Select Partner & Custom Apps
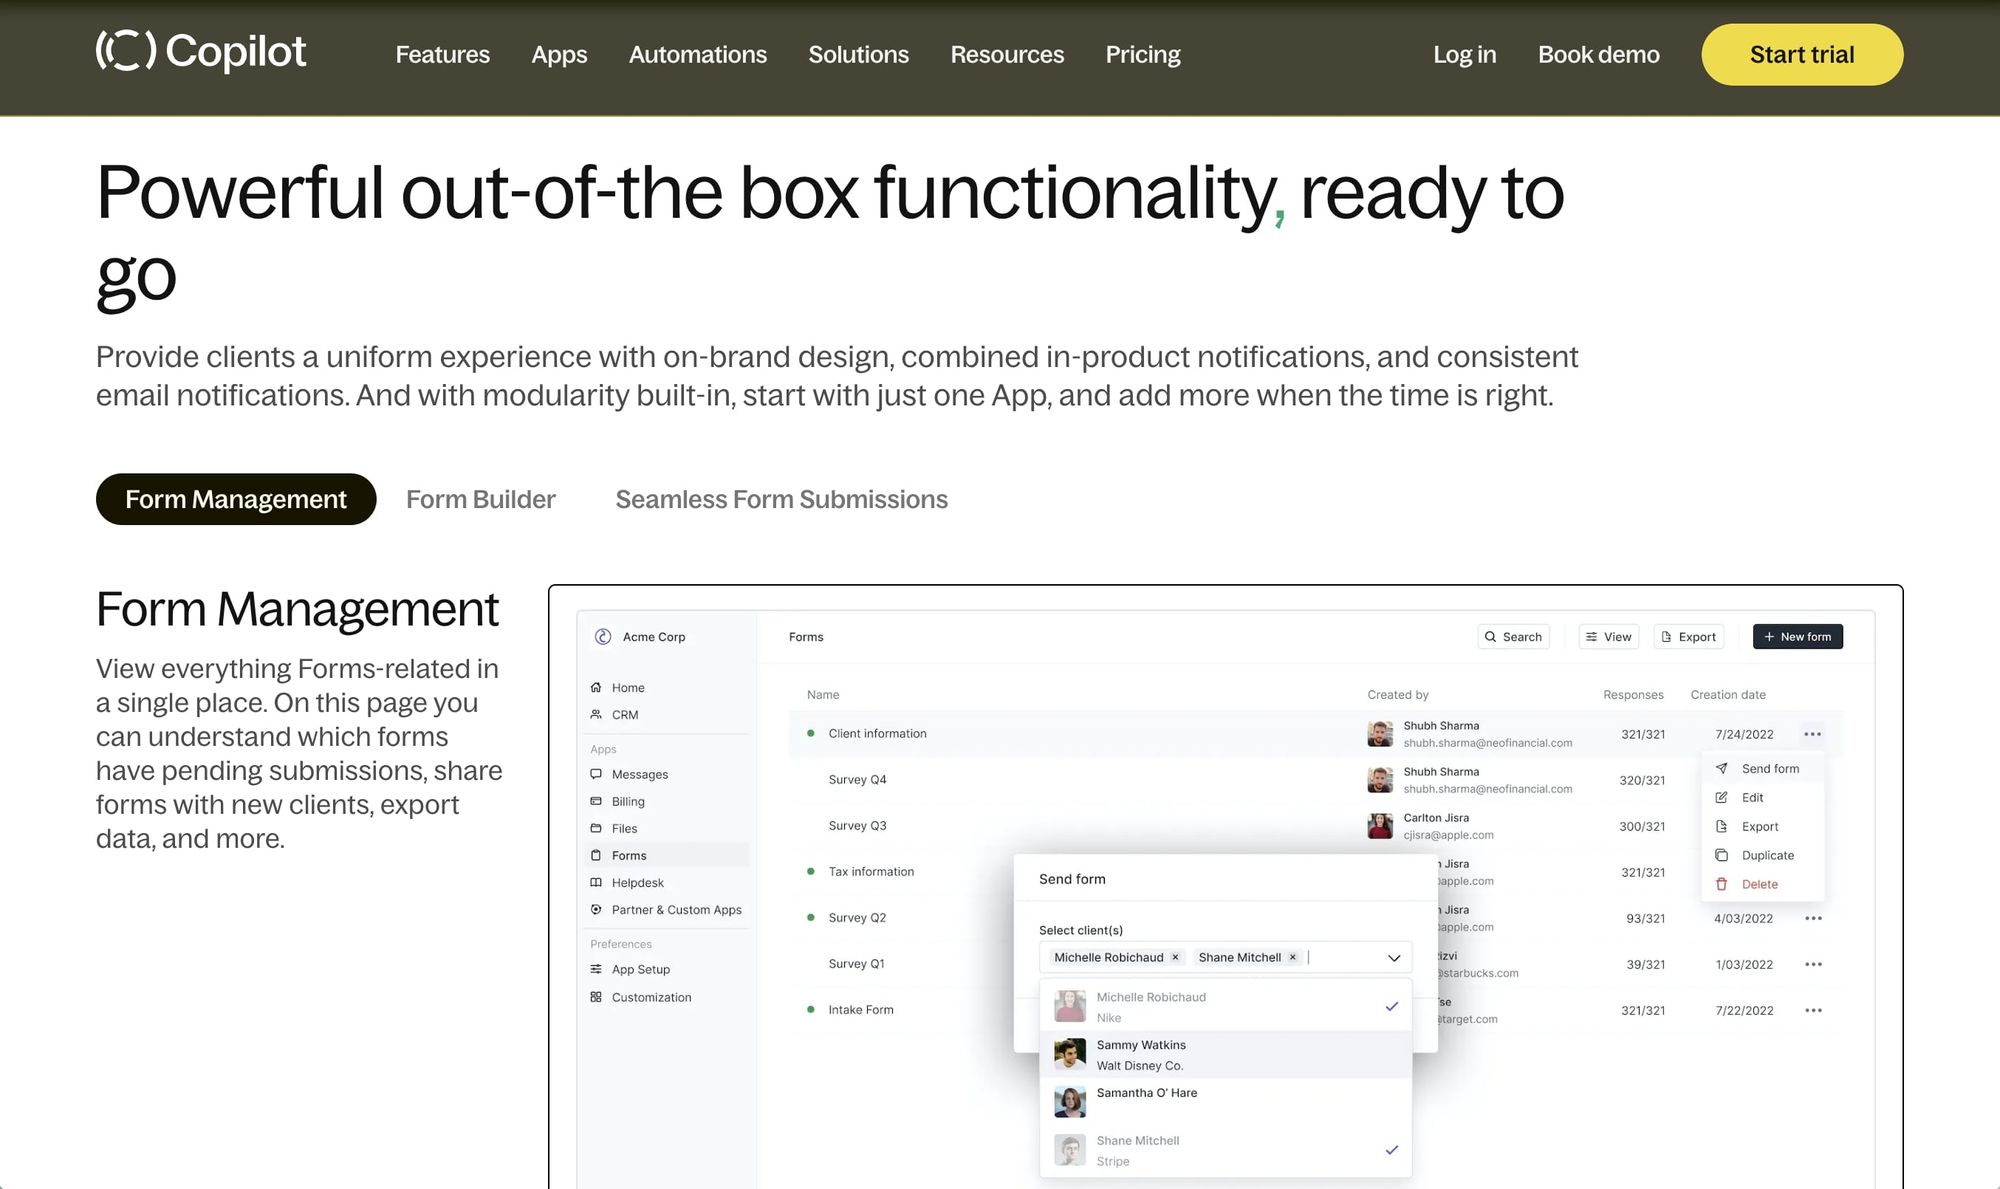The image size is (2000, 1189). tap(677, 909)
